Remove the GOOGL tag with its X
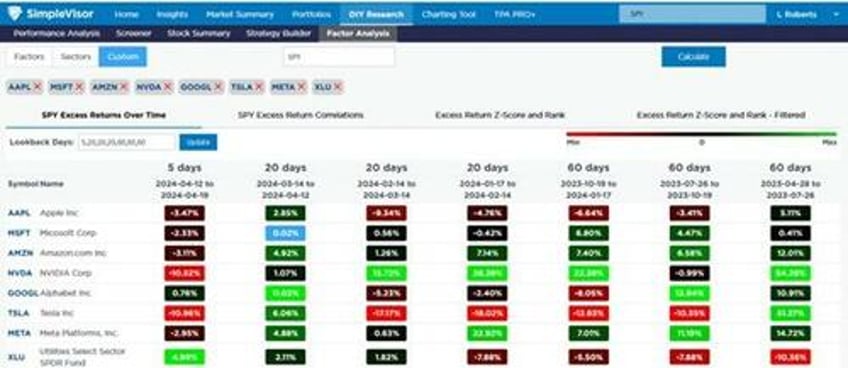This screenshot has height=368, width=848. (x=218, y=87)
